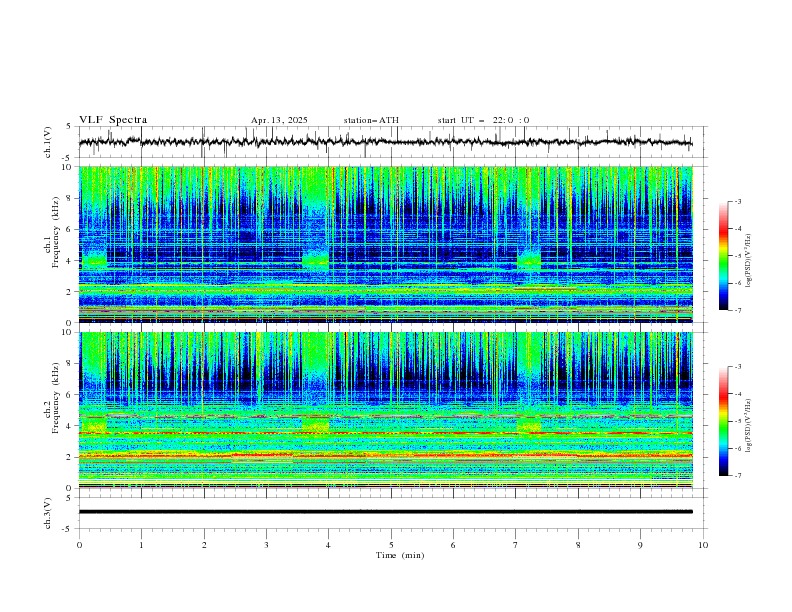Click the 'start UT = 22:0 :0' text
792x612 pixels.
483,120
